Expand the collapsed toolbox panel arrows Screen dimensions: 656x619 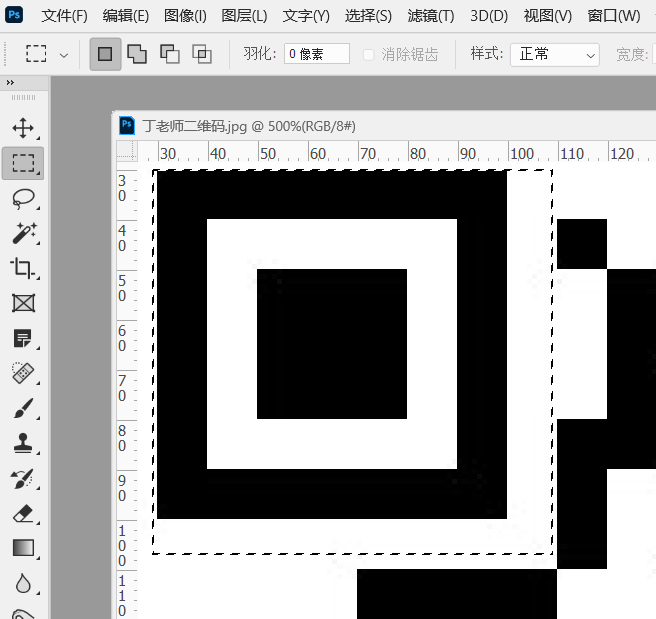[x=10, y=82]
